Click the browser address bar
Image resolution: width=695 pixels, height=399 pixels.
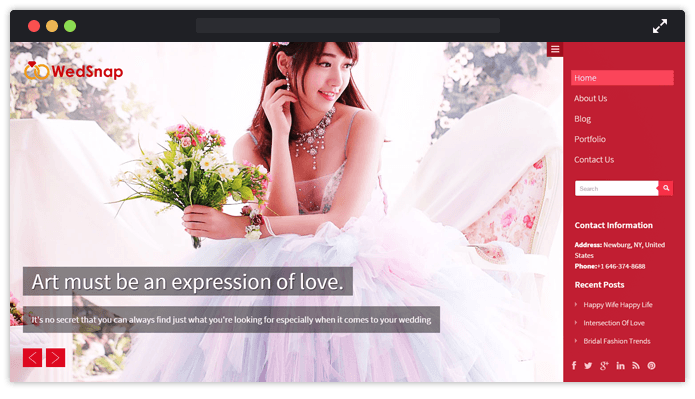point(348,26)
